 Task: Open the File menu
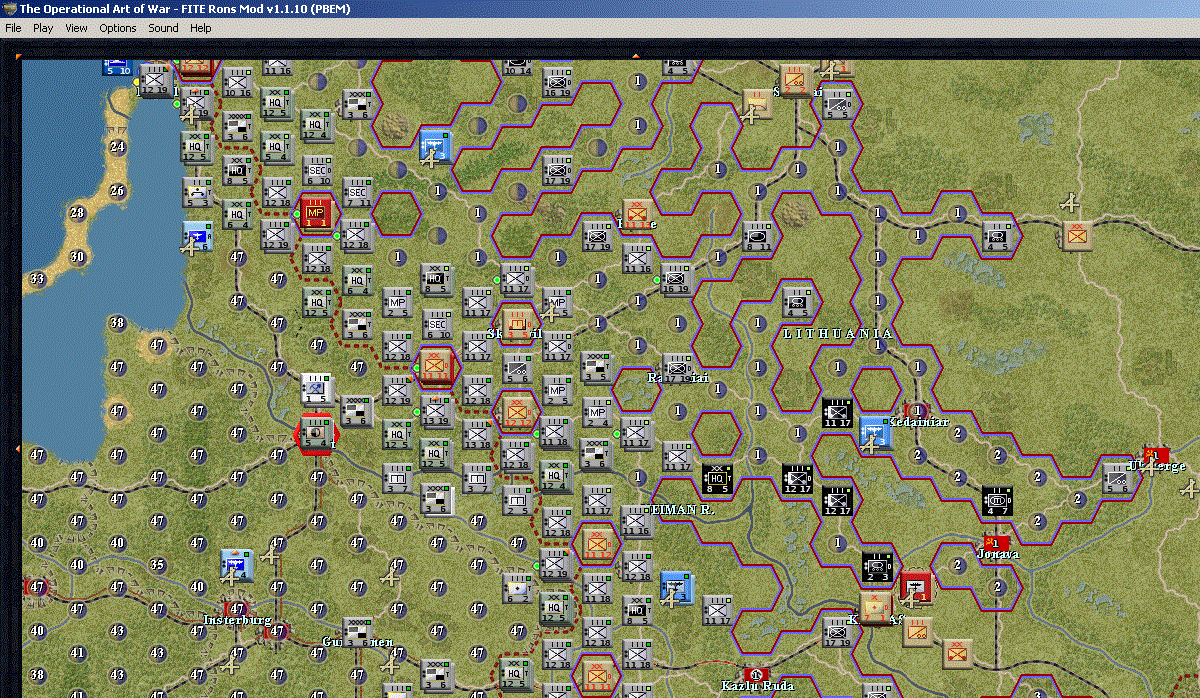pos(13,28)
